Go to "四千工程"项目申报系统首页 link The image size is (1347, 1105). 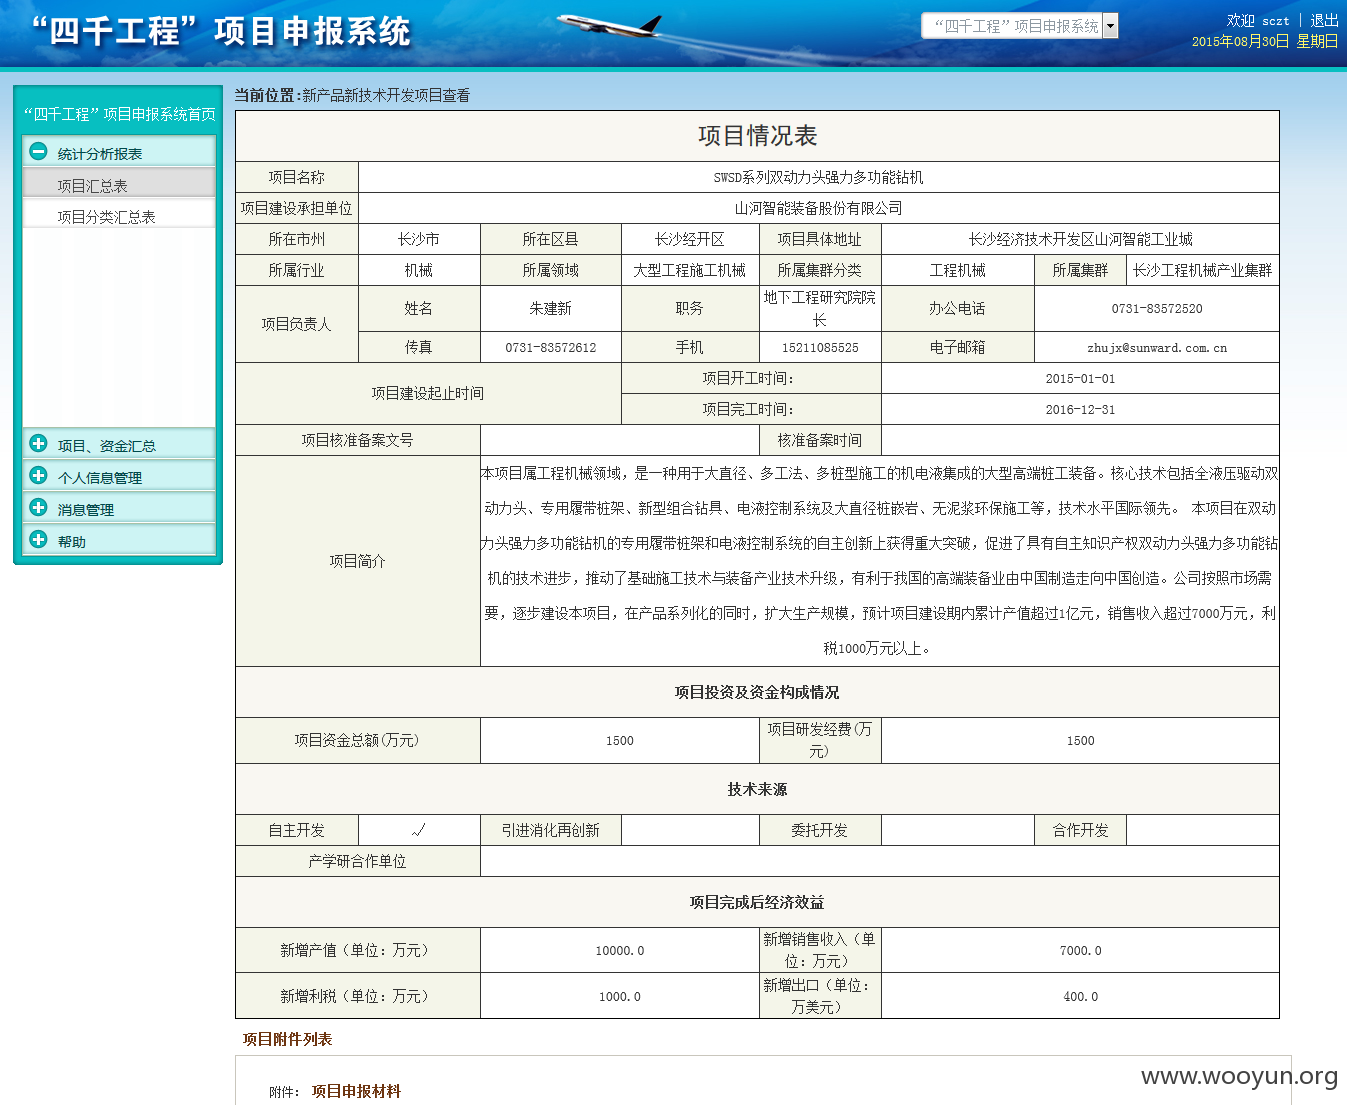(x=119, y=114)
